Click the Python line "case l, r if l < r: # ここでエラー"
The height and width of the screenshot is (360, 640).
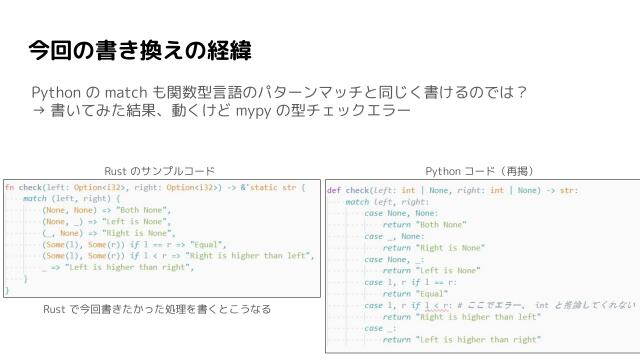500,305
